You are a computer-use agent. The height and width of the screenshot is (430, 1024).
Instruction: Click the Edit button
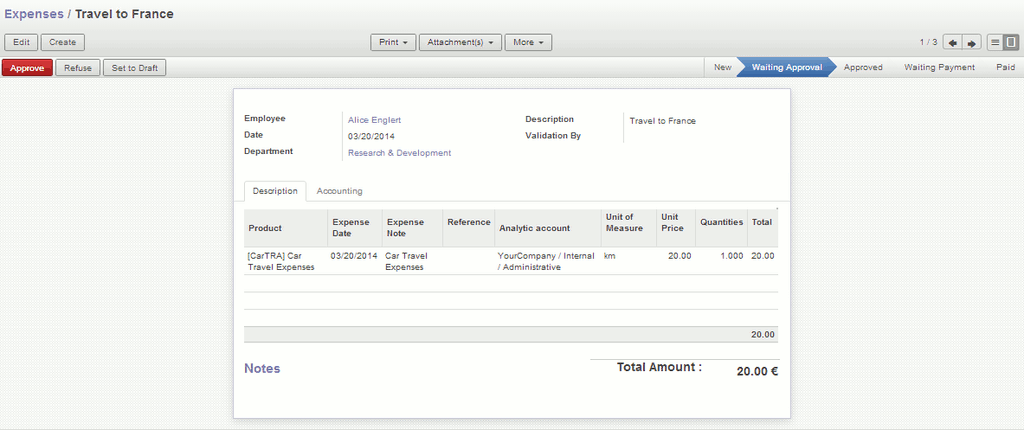tap(21, 43)
